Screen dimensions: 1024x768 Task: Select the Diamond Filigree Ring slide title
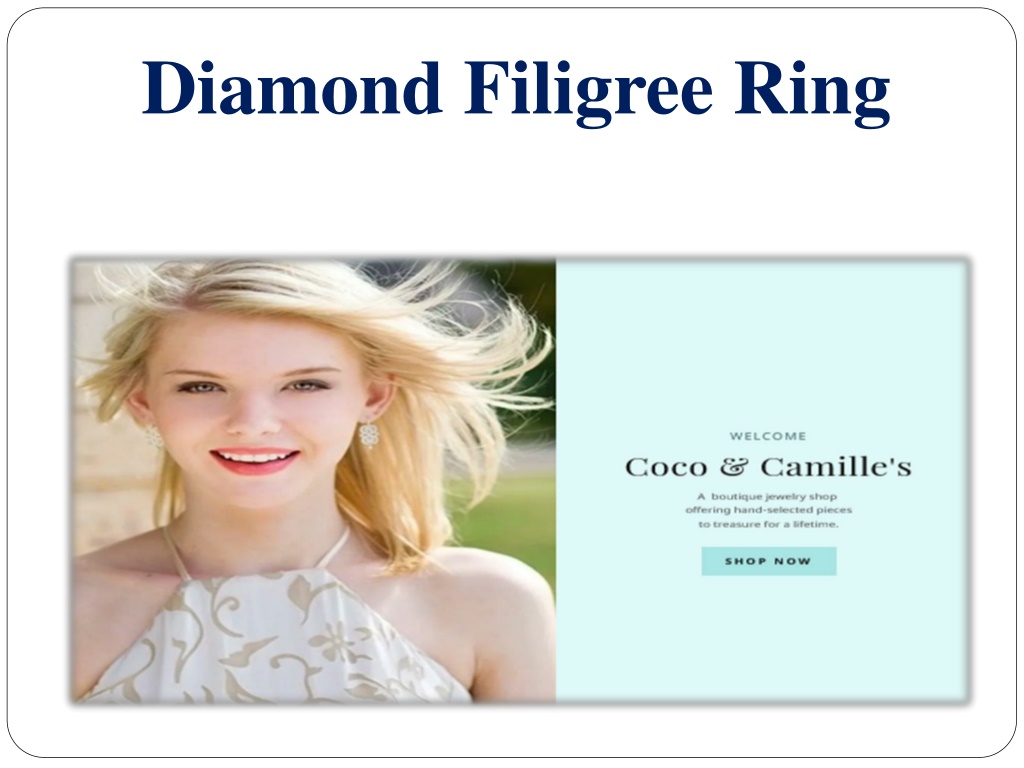(516, 89)
